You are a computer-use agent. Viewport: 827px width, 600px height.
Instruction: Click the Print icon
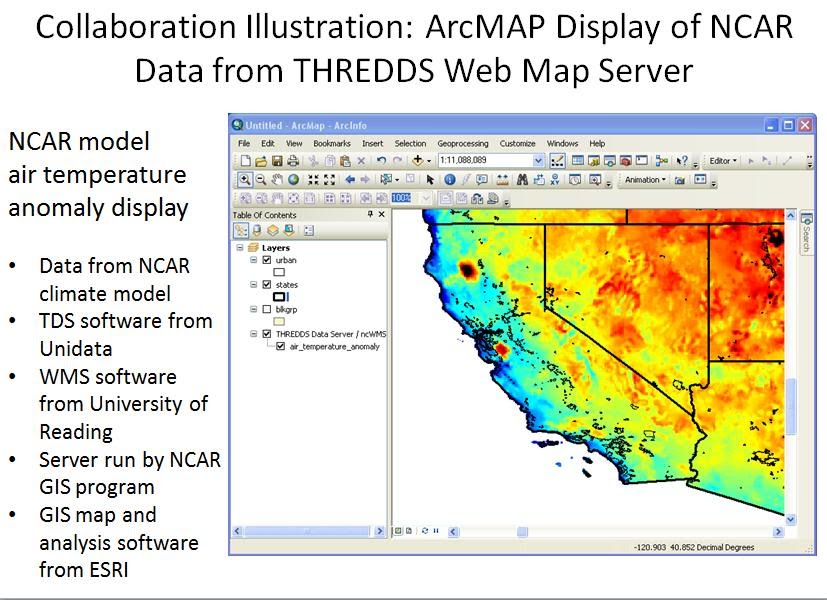293,160
